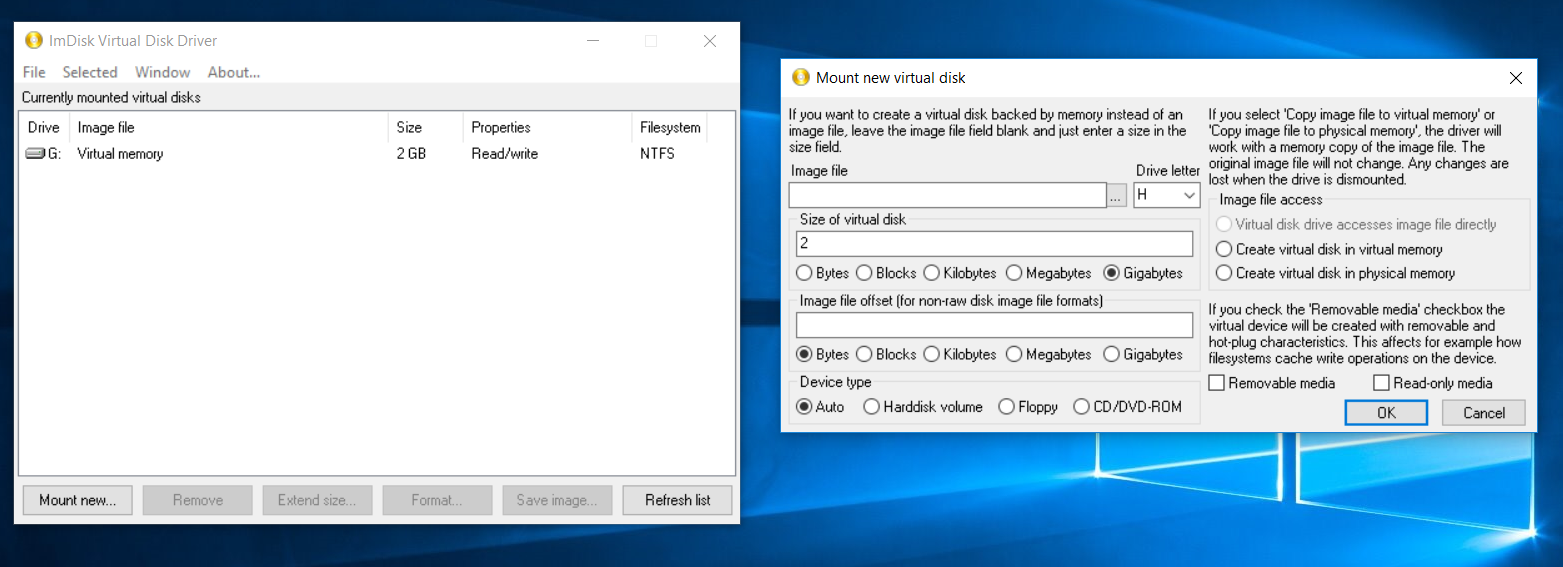
Task: Click the Drive column header
Action: pyautogui.click(x=44, y=127)
